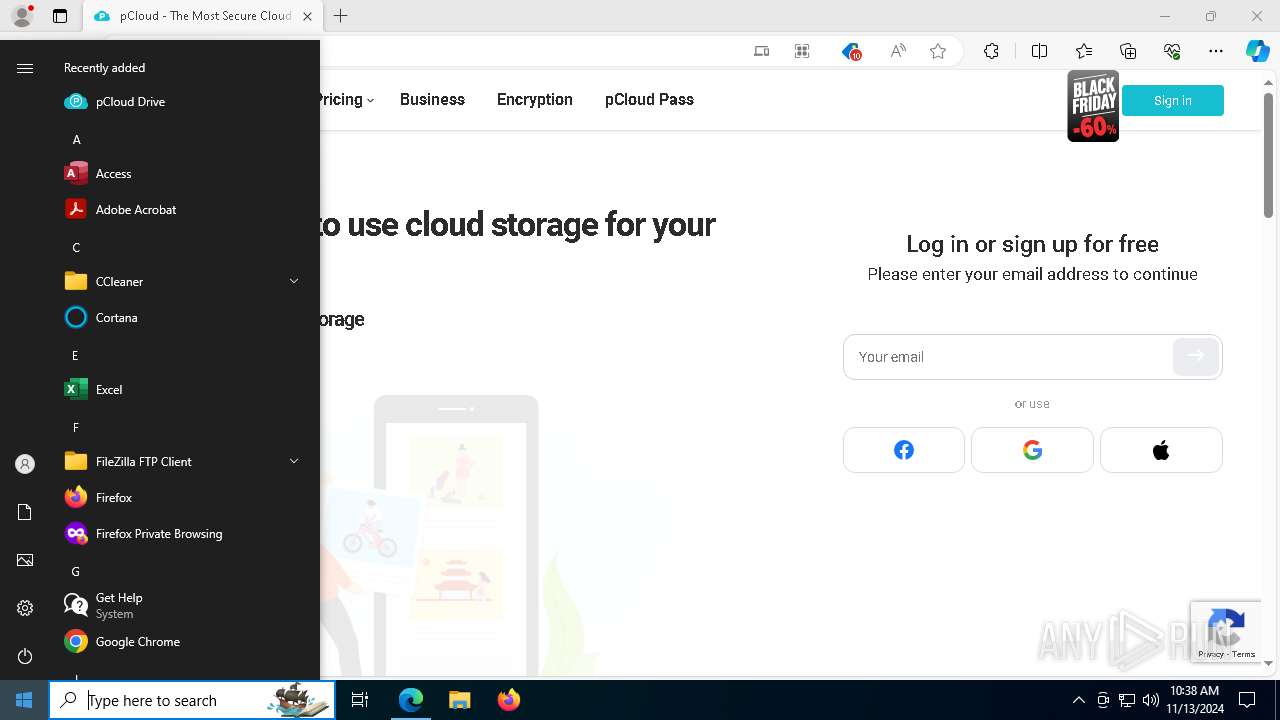
Task: Toggle Edge split screen
Action: (x=1039, y=51)
